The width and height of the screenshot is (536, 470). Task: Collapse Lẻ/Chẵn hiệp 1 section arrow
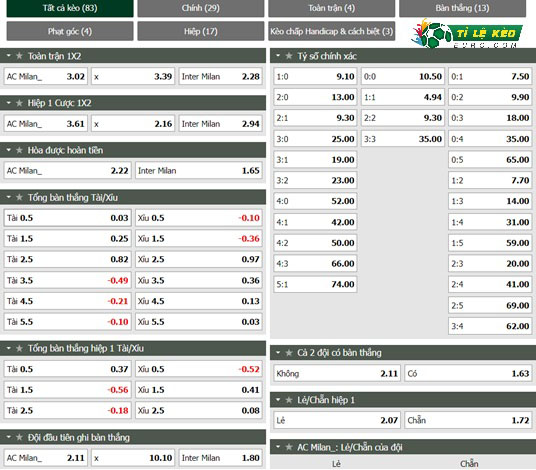(x=278, y=399)
